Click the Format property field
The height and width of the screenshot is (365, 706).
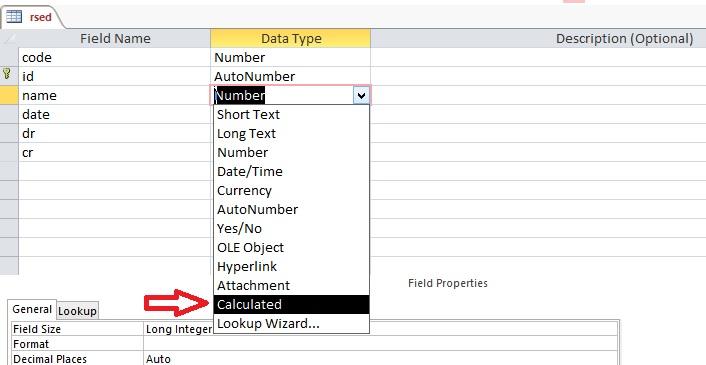pos(382,344)
